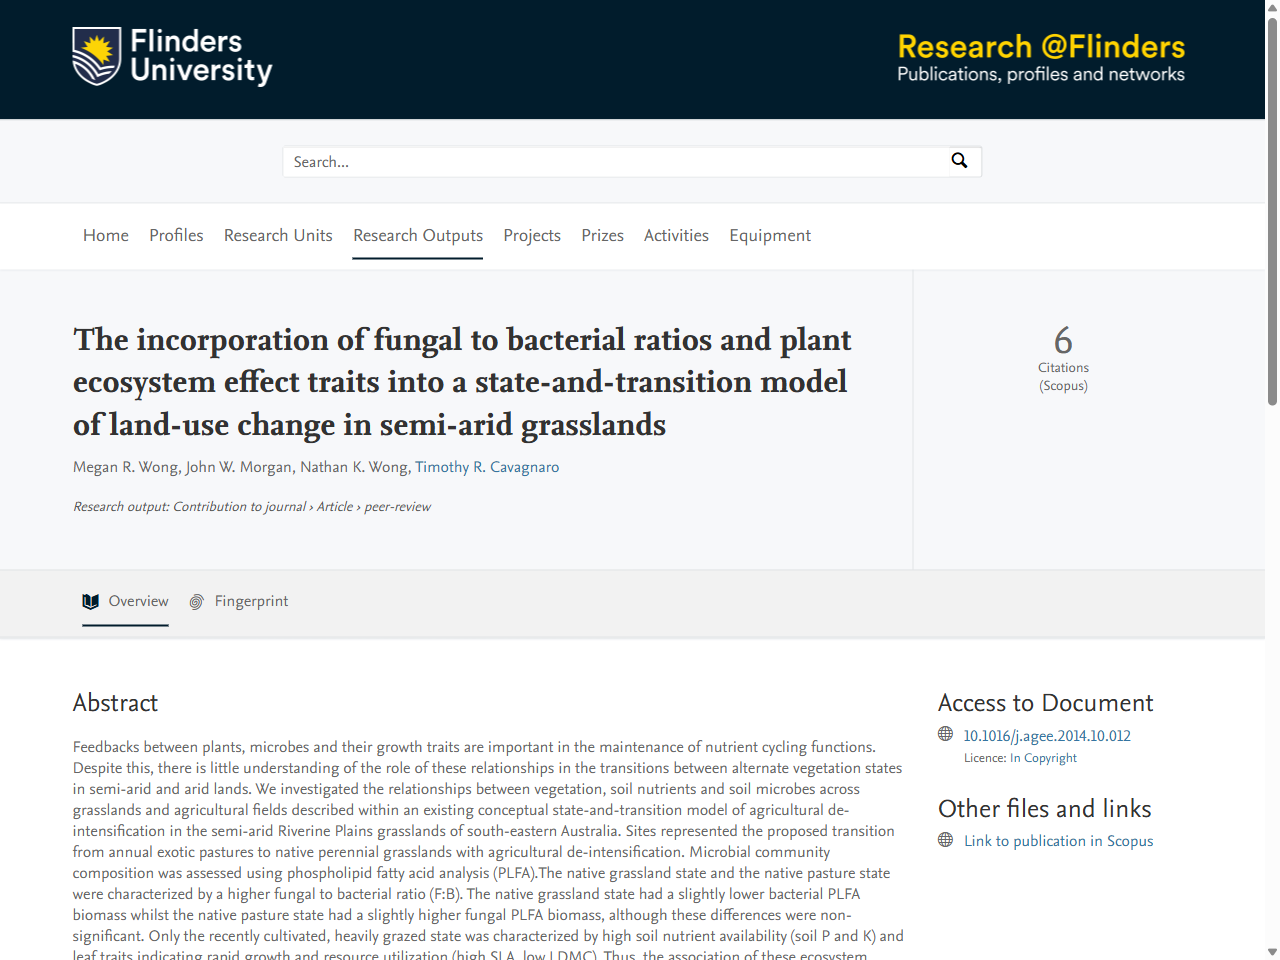
Task: Click the fingerprint spiral icon
Action: point(196,601)
